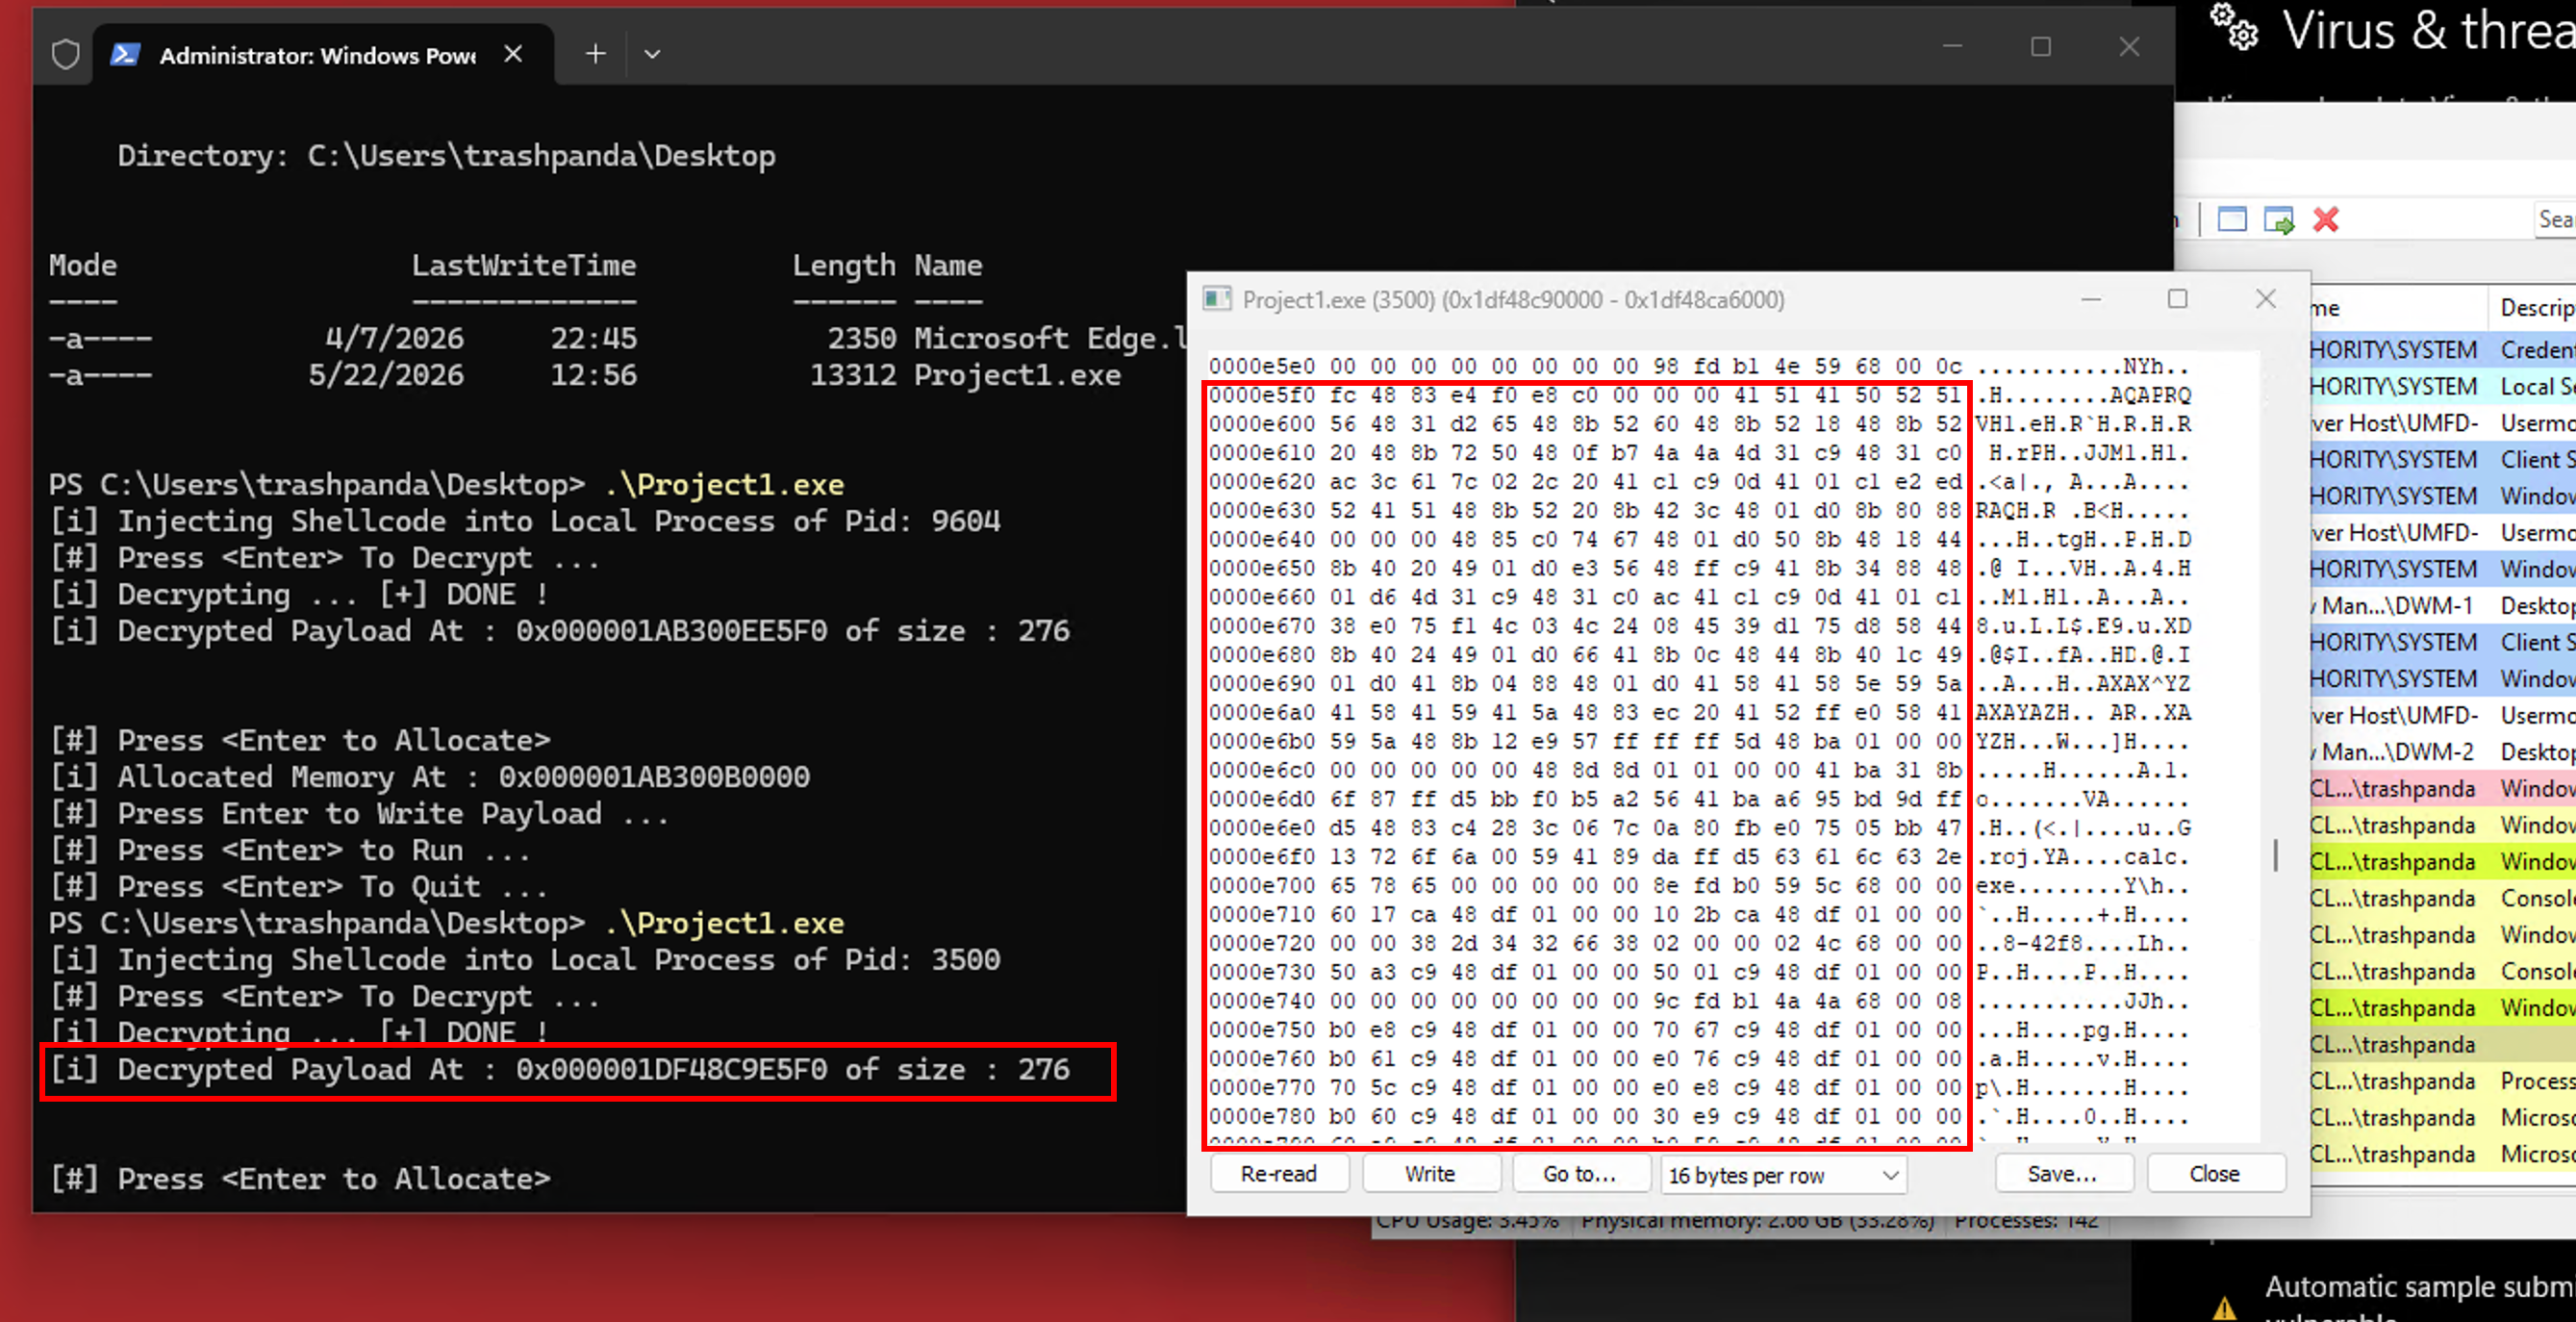Click the Project1.exe memory window icon
This screenshot has width=2576, height=1322.
pos(1216,299)
